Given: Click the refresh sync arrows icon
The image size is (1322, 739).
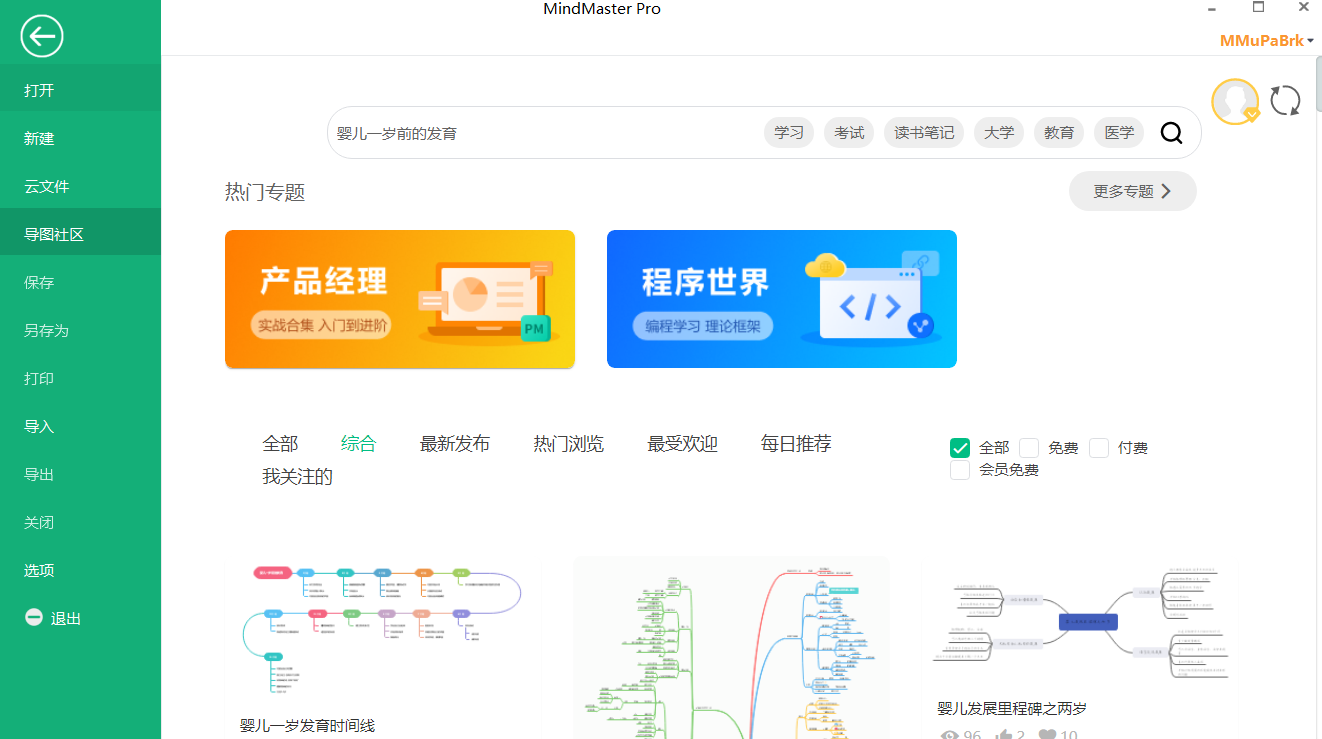Looking at the screenshot, I should click(1285, 100).
